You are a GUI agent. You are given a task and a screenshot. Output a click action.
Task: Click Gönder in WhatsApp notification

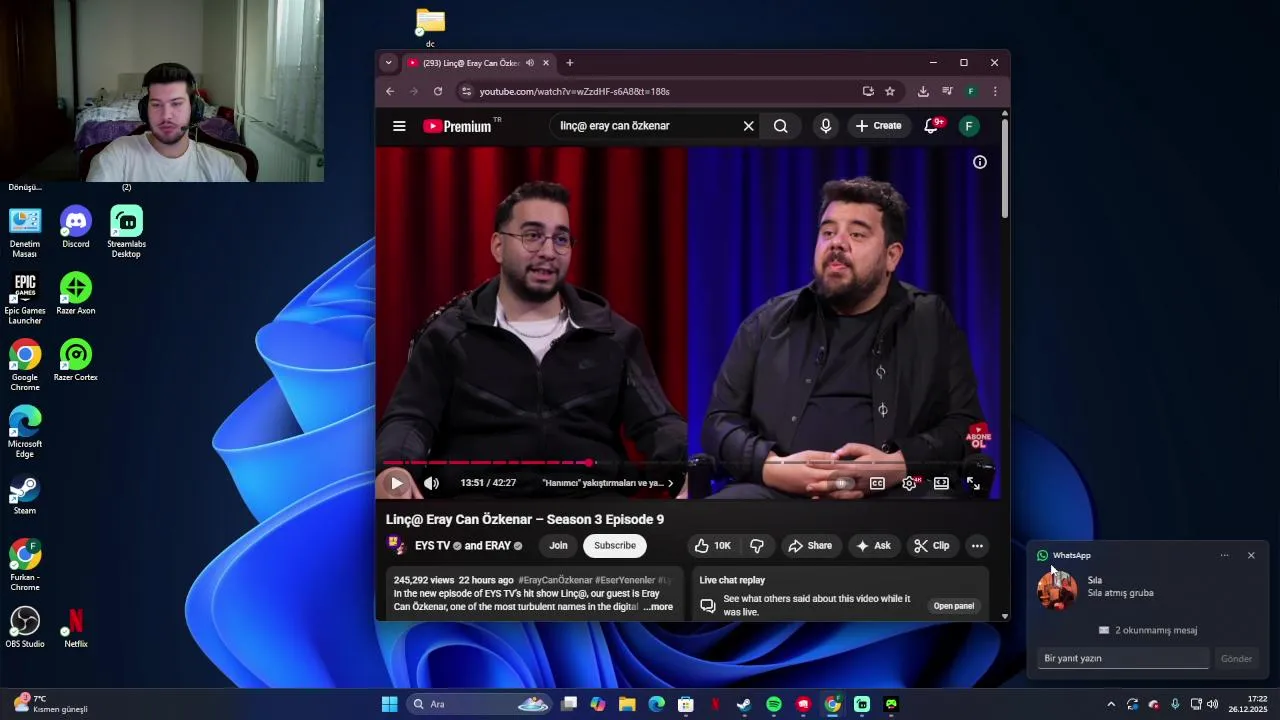coord(1237,658)
